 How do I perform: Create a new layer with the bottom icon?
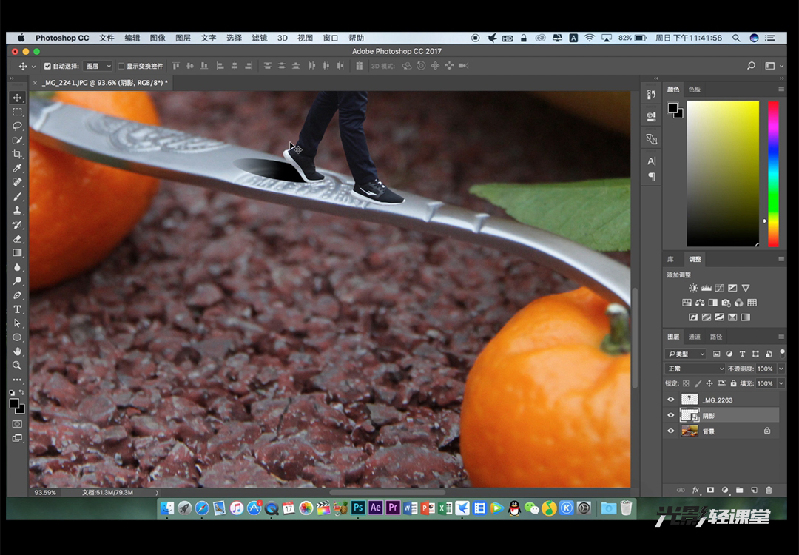(x=754, y=490)
